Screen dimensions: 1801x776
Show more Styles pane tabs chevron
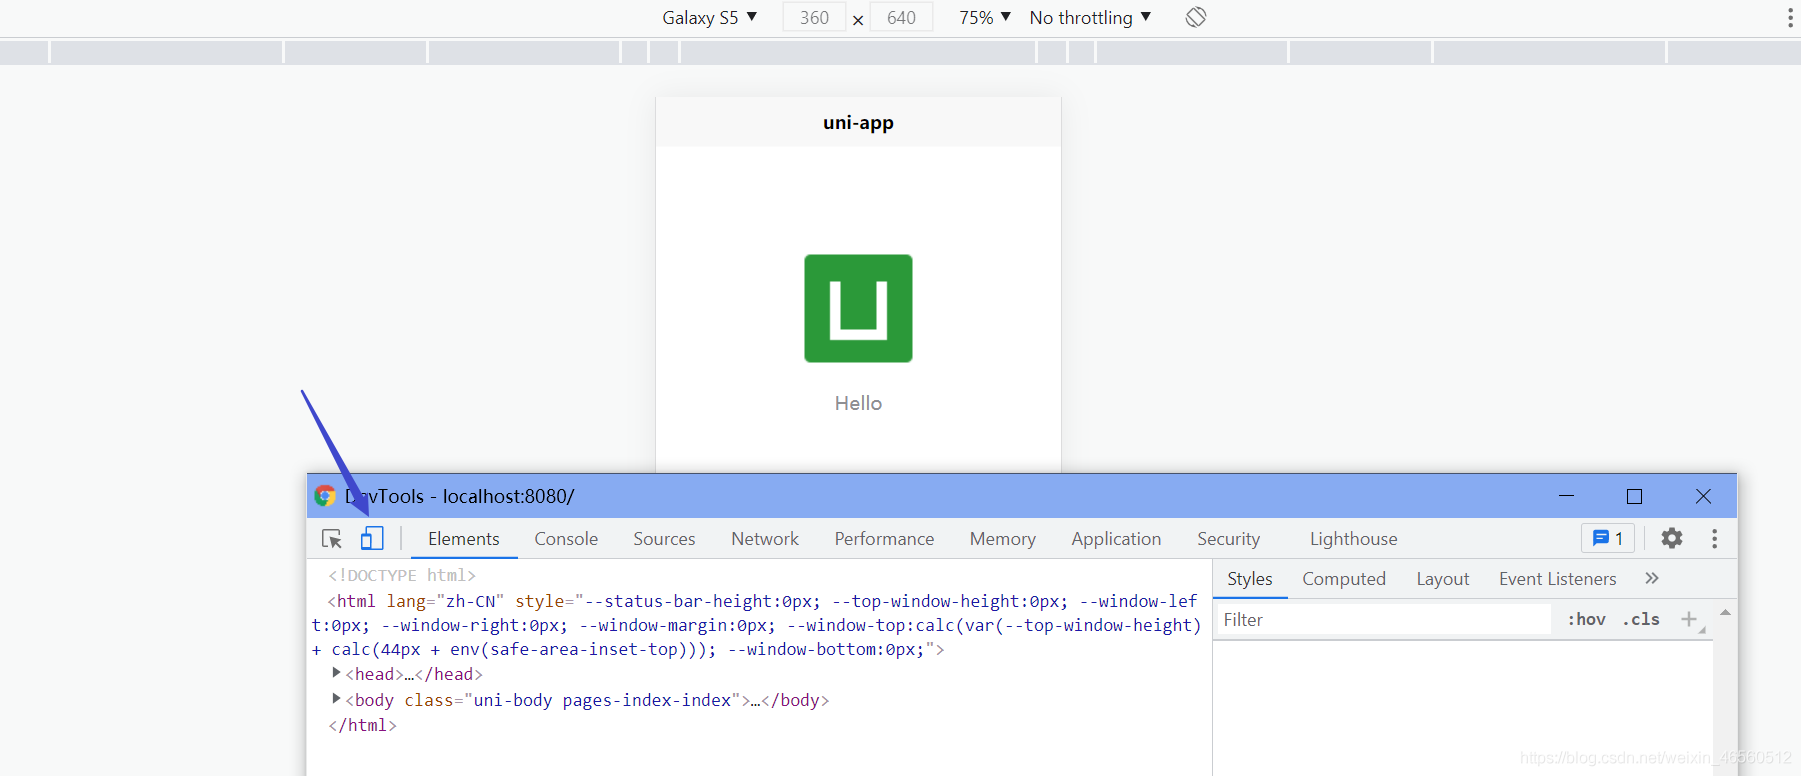1652,578
